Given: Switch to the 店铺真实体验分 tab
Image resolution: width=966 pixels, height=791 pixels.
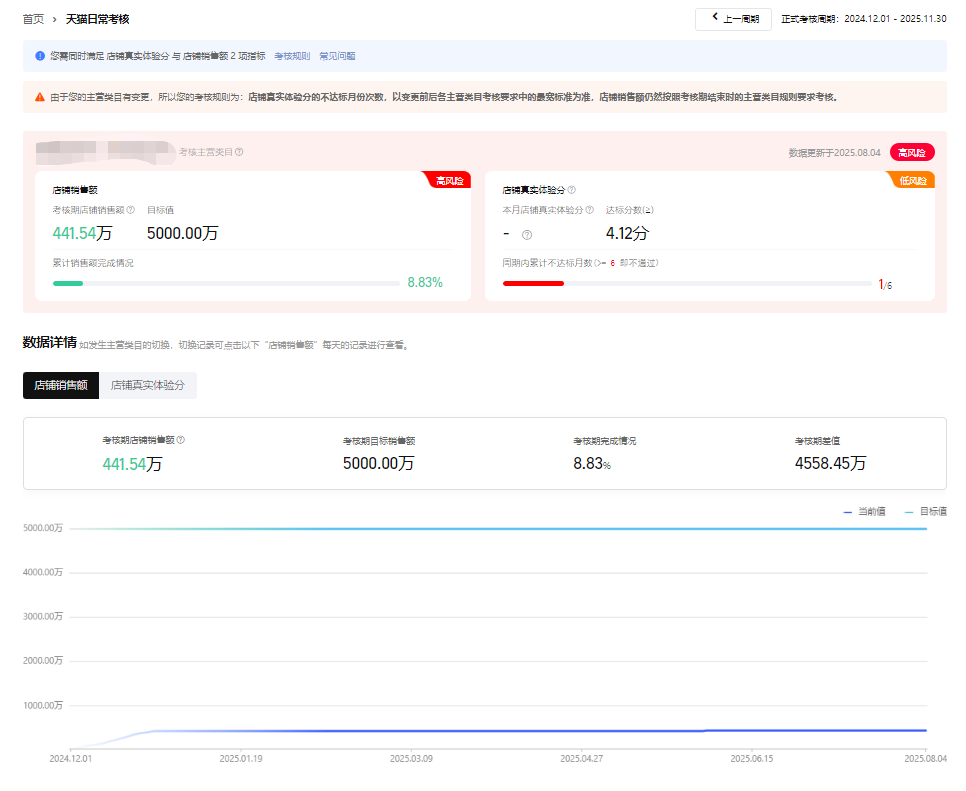Looking at the screenshot, I should click(148, 385).
